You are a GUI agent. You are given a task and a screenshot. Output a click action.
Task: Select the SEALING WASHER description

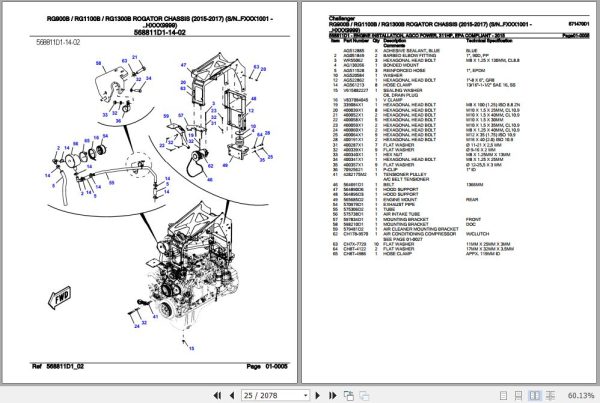[403, 90]
